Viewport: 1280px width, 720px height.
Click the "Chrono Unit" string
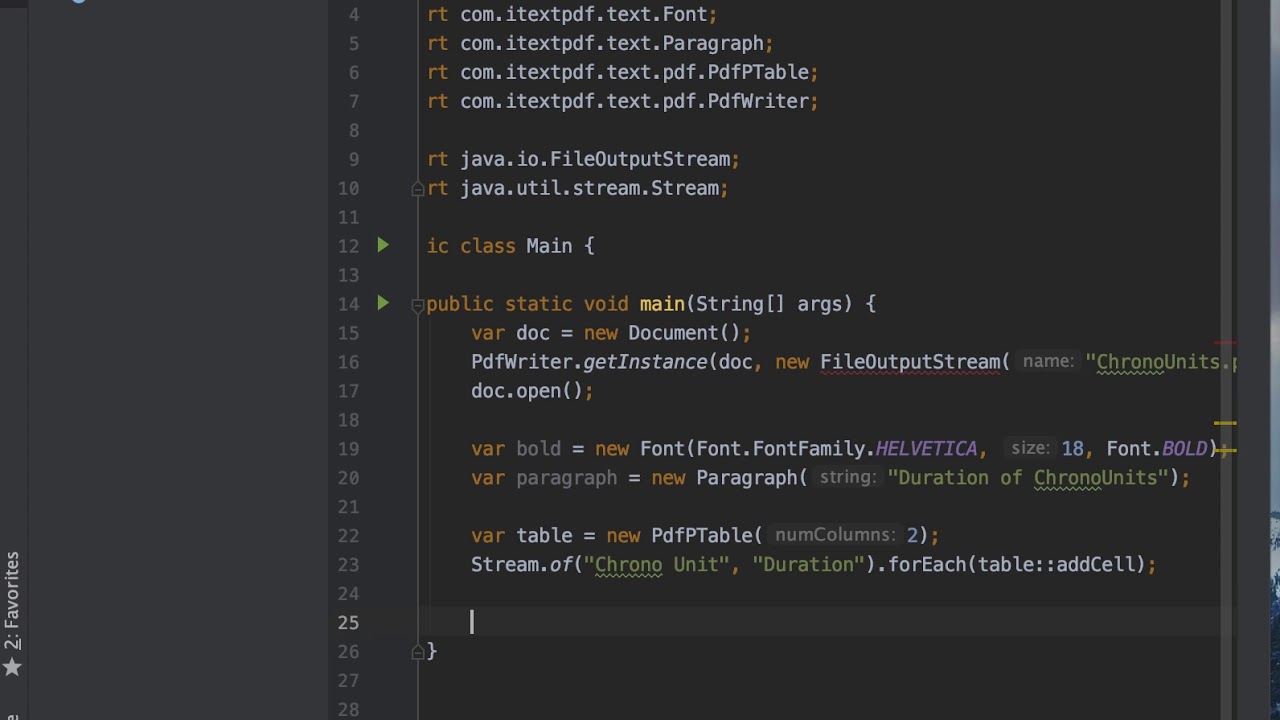[x=656, y=565]
